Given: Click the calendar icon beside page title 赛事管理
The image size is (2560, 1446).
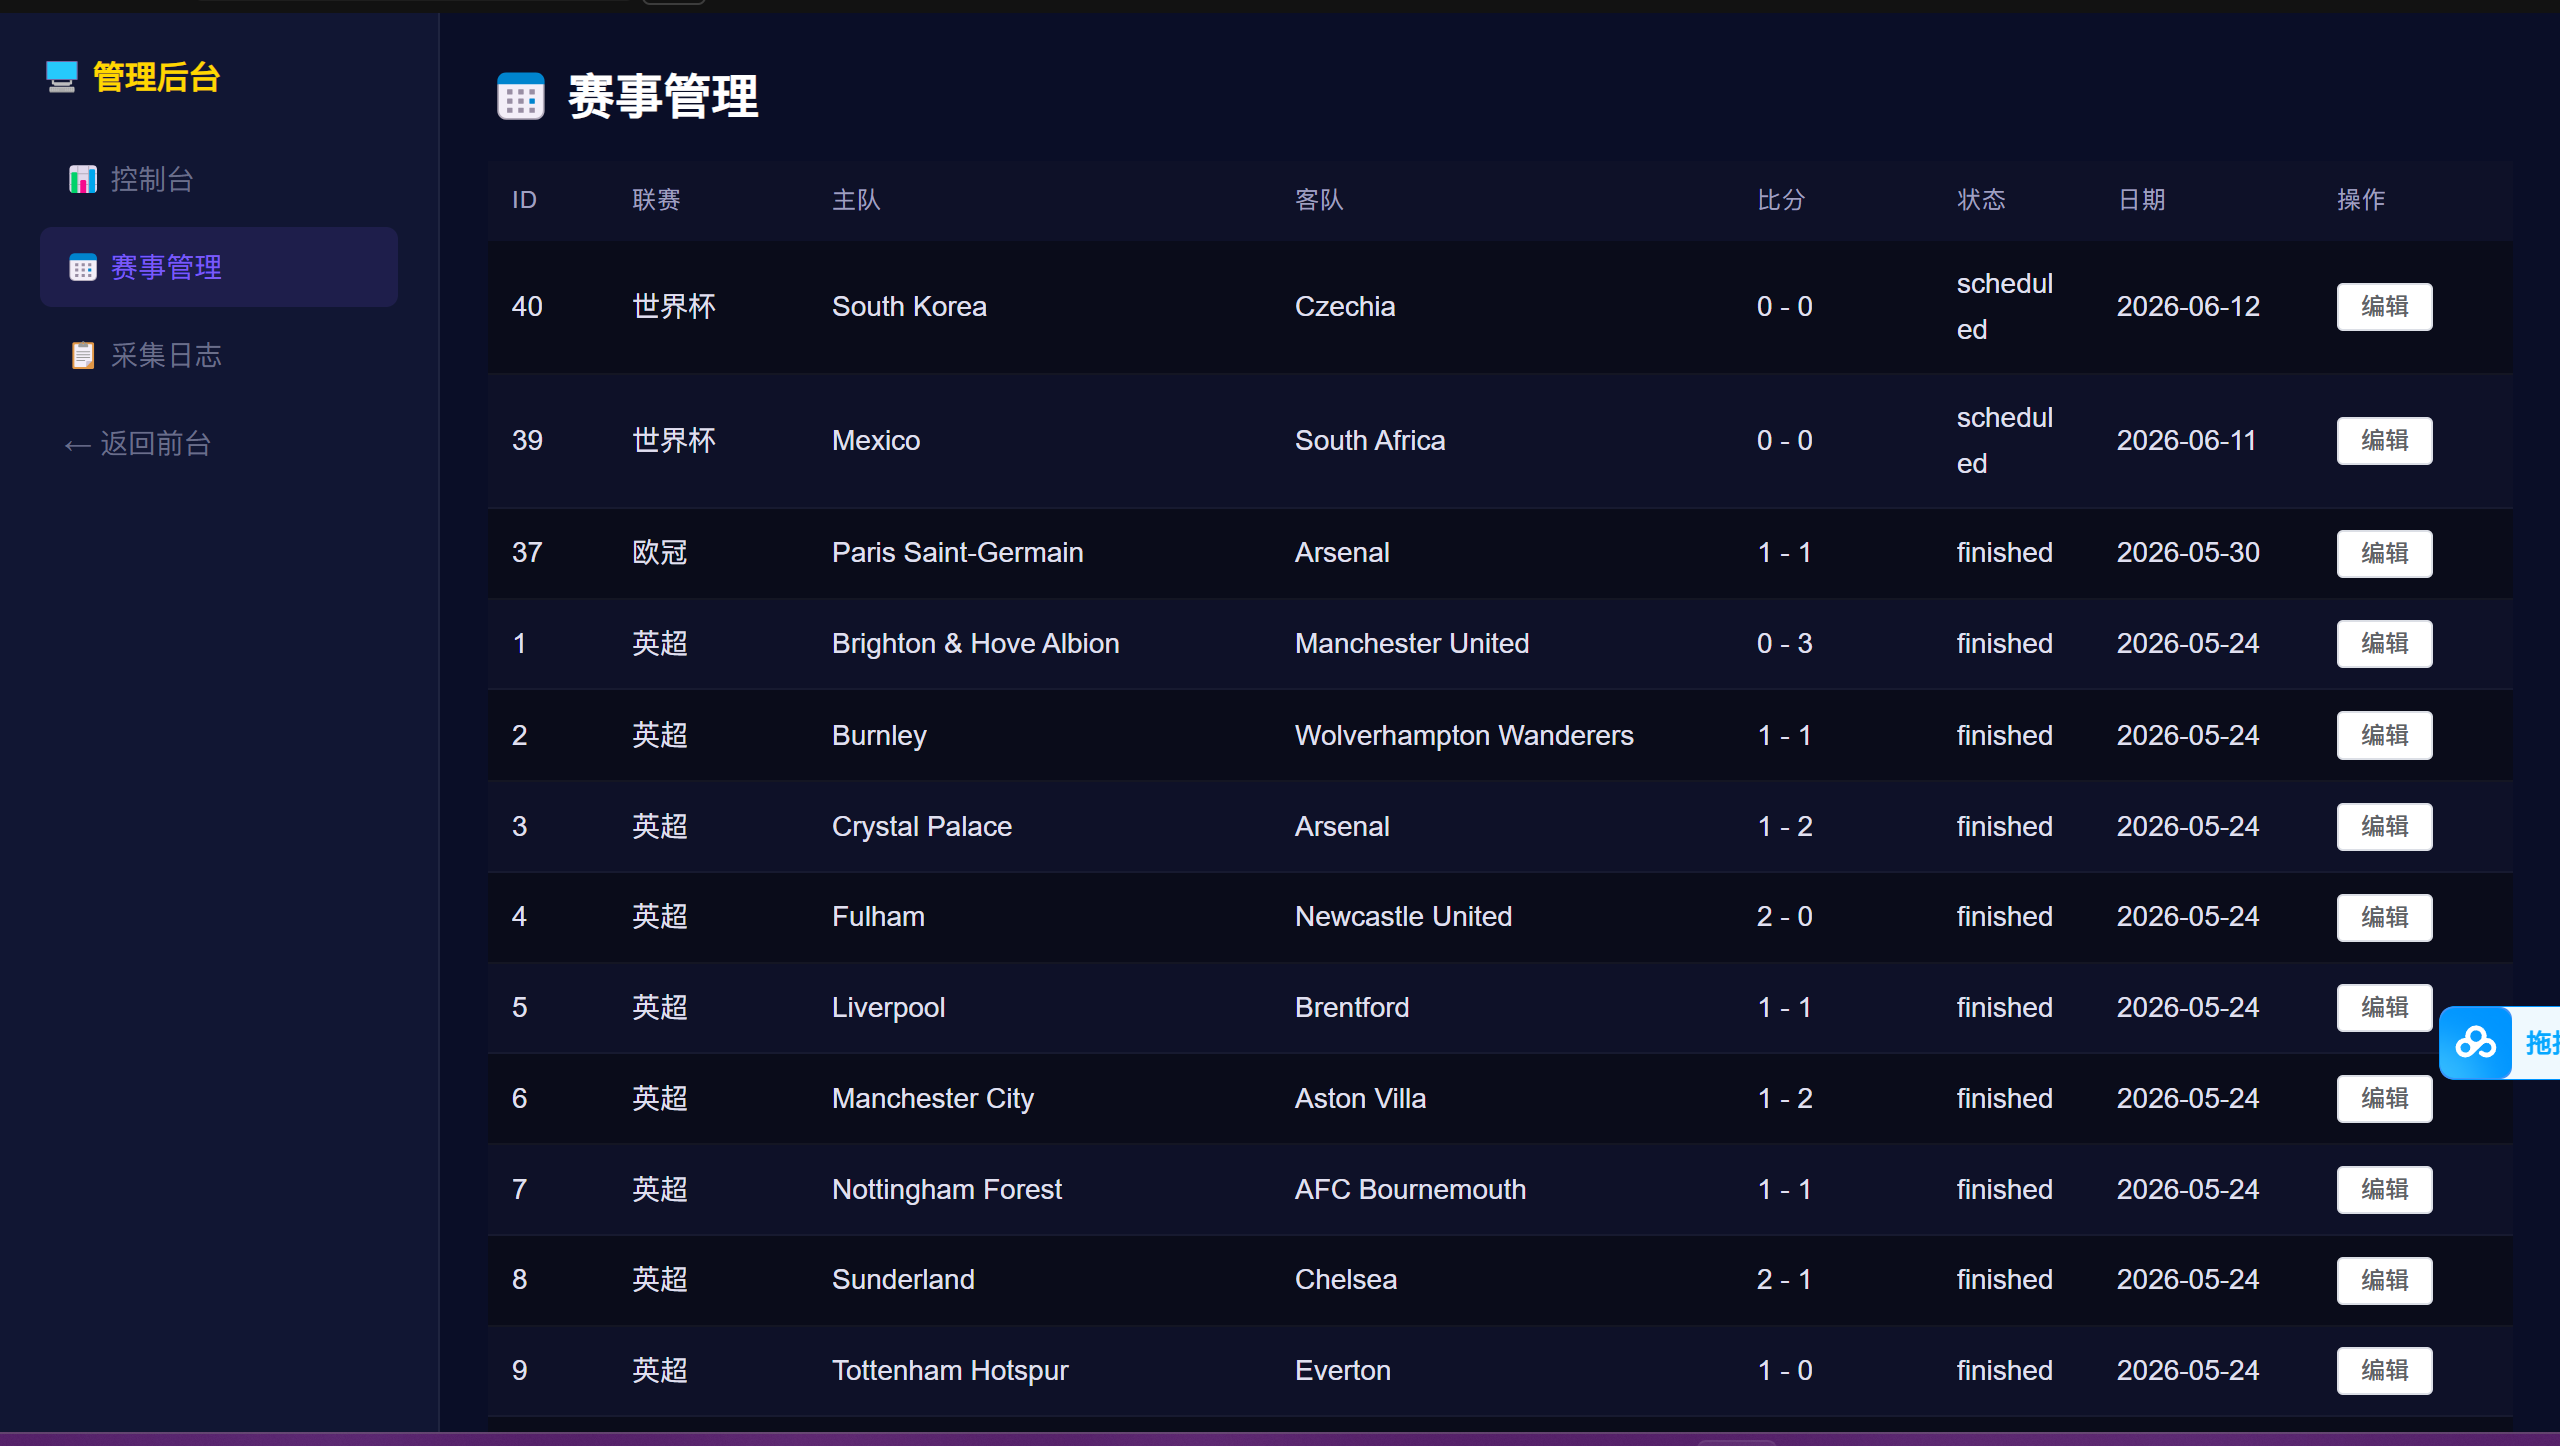Looking at the screenshot, I should click(x=521, y=97).
